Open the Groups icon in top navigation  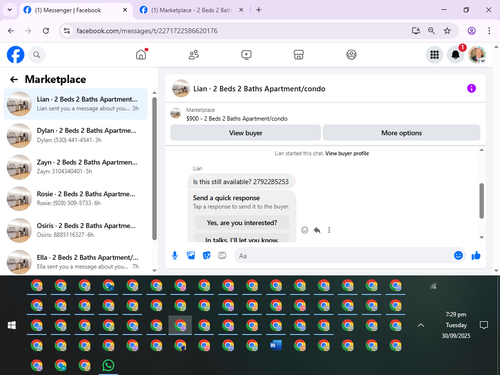click(351, 54)
